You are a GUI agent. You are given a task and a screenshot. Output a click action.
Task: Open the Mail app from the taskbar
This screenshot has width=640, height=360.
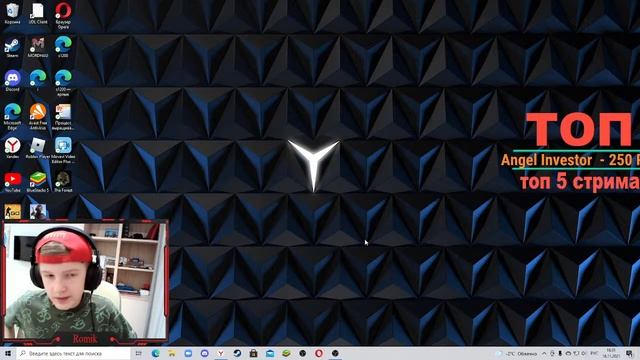270,353
